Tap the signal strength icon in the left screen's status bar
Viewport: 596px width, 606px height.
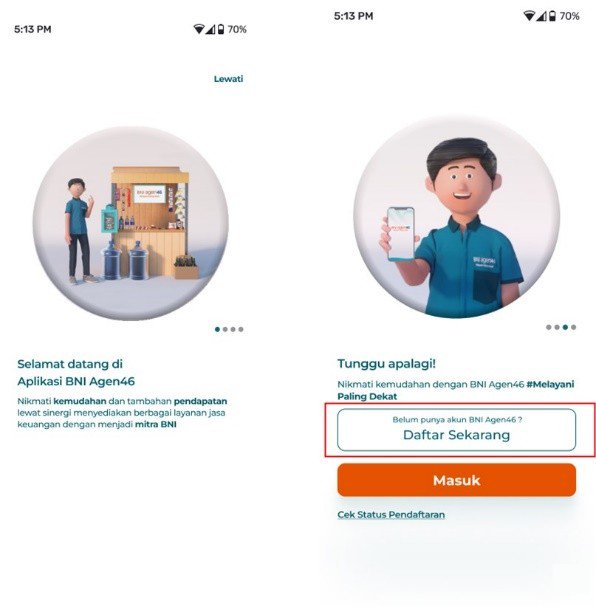[211, 29]
